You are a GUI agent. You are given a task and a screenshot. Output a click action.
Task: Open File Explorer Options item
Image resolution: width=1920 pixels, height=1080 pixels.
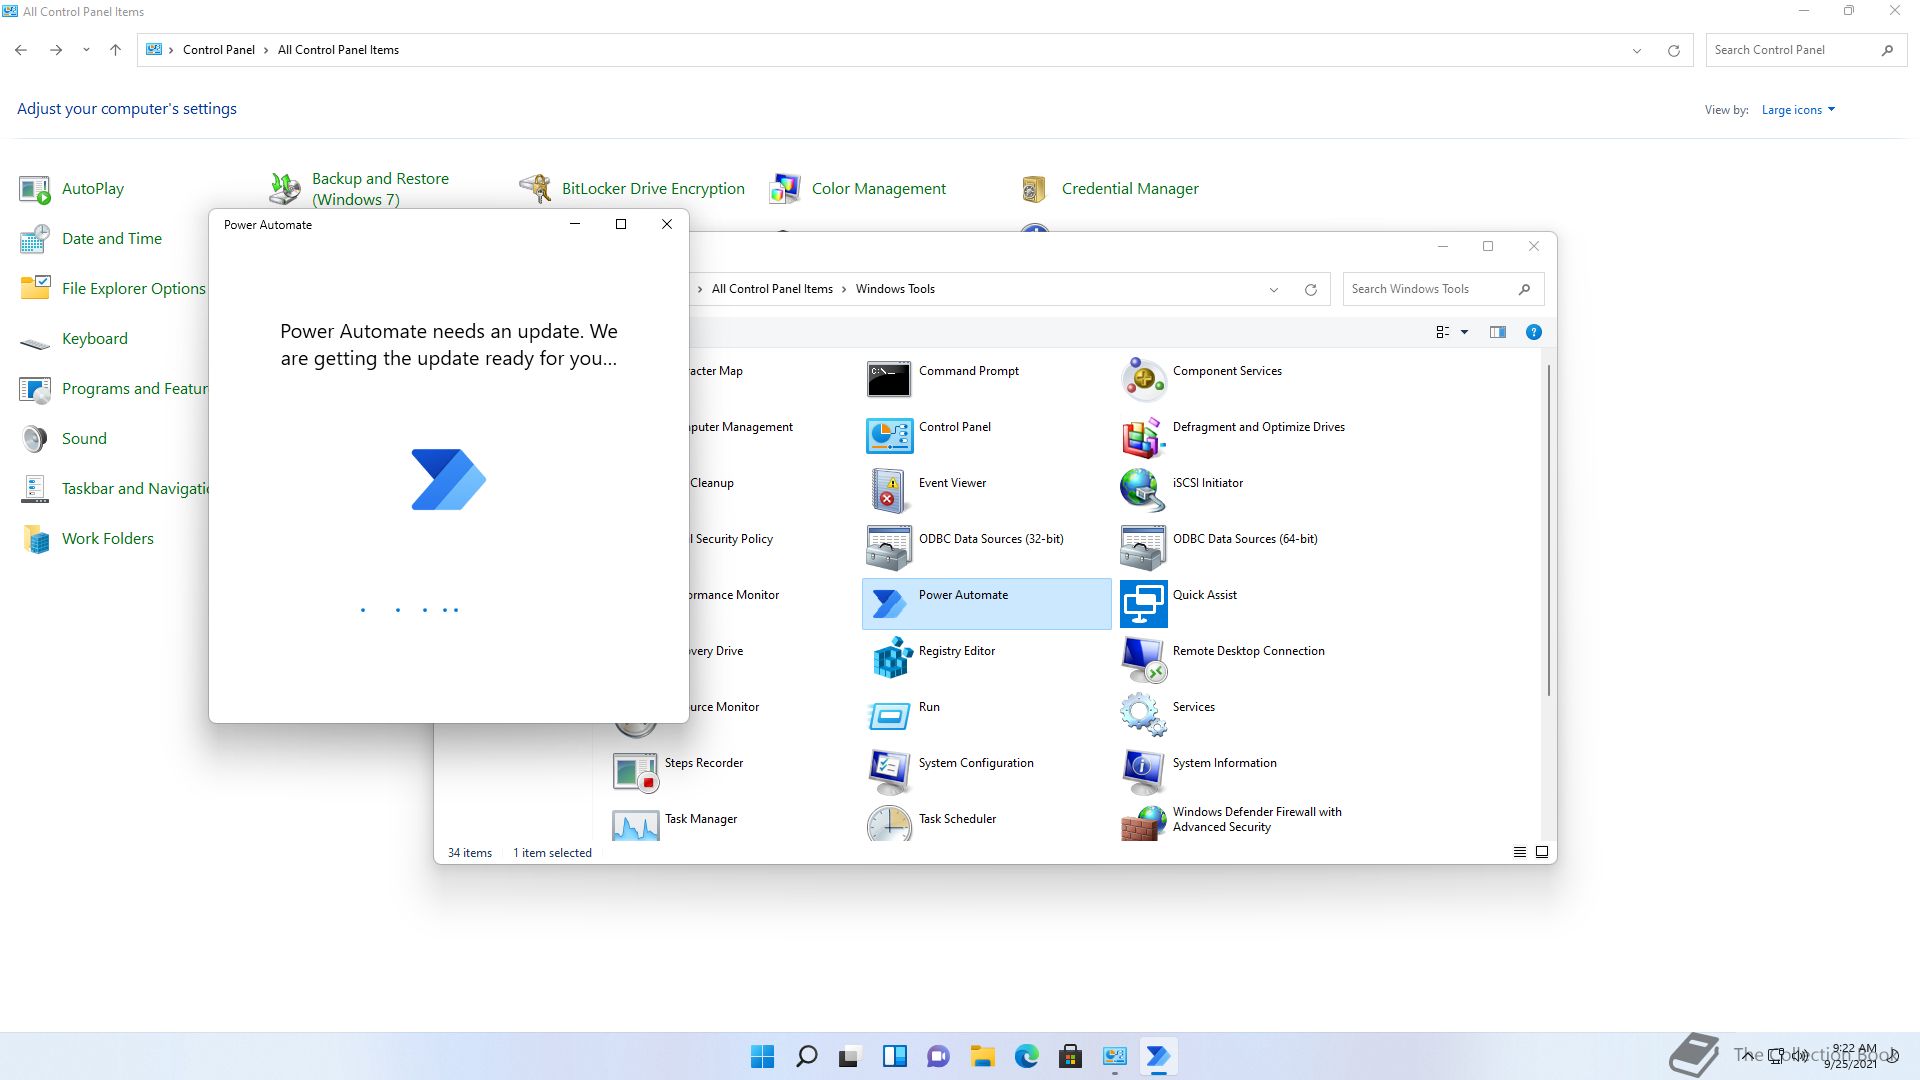coord(112,289)
